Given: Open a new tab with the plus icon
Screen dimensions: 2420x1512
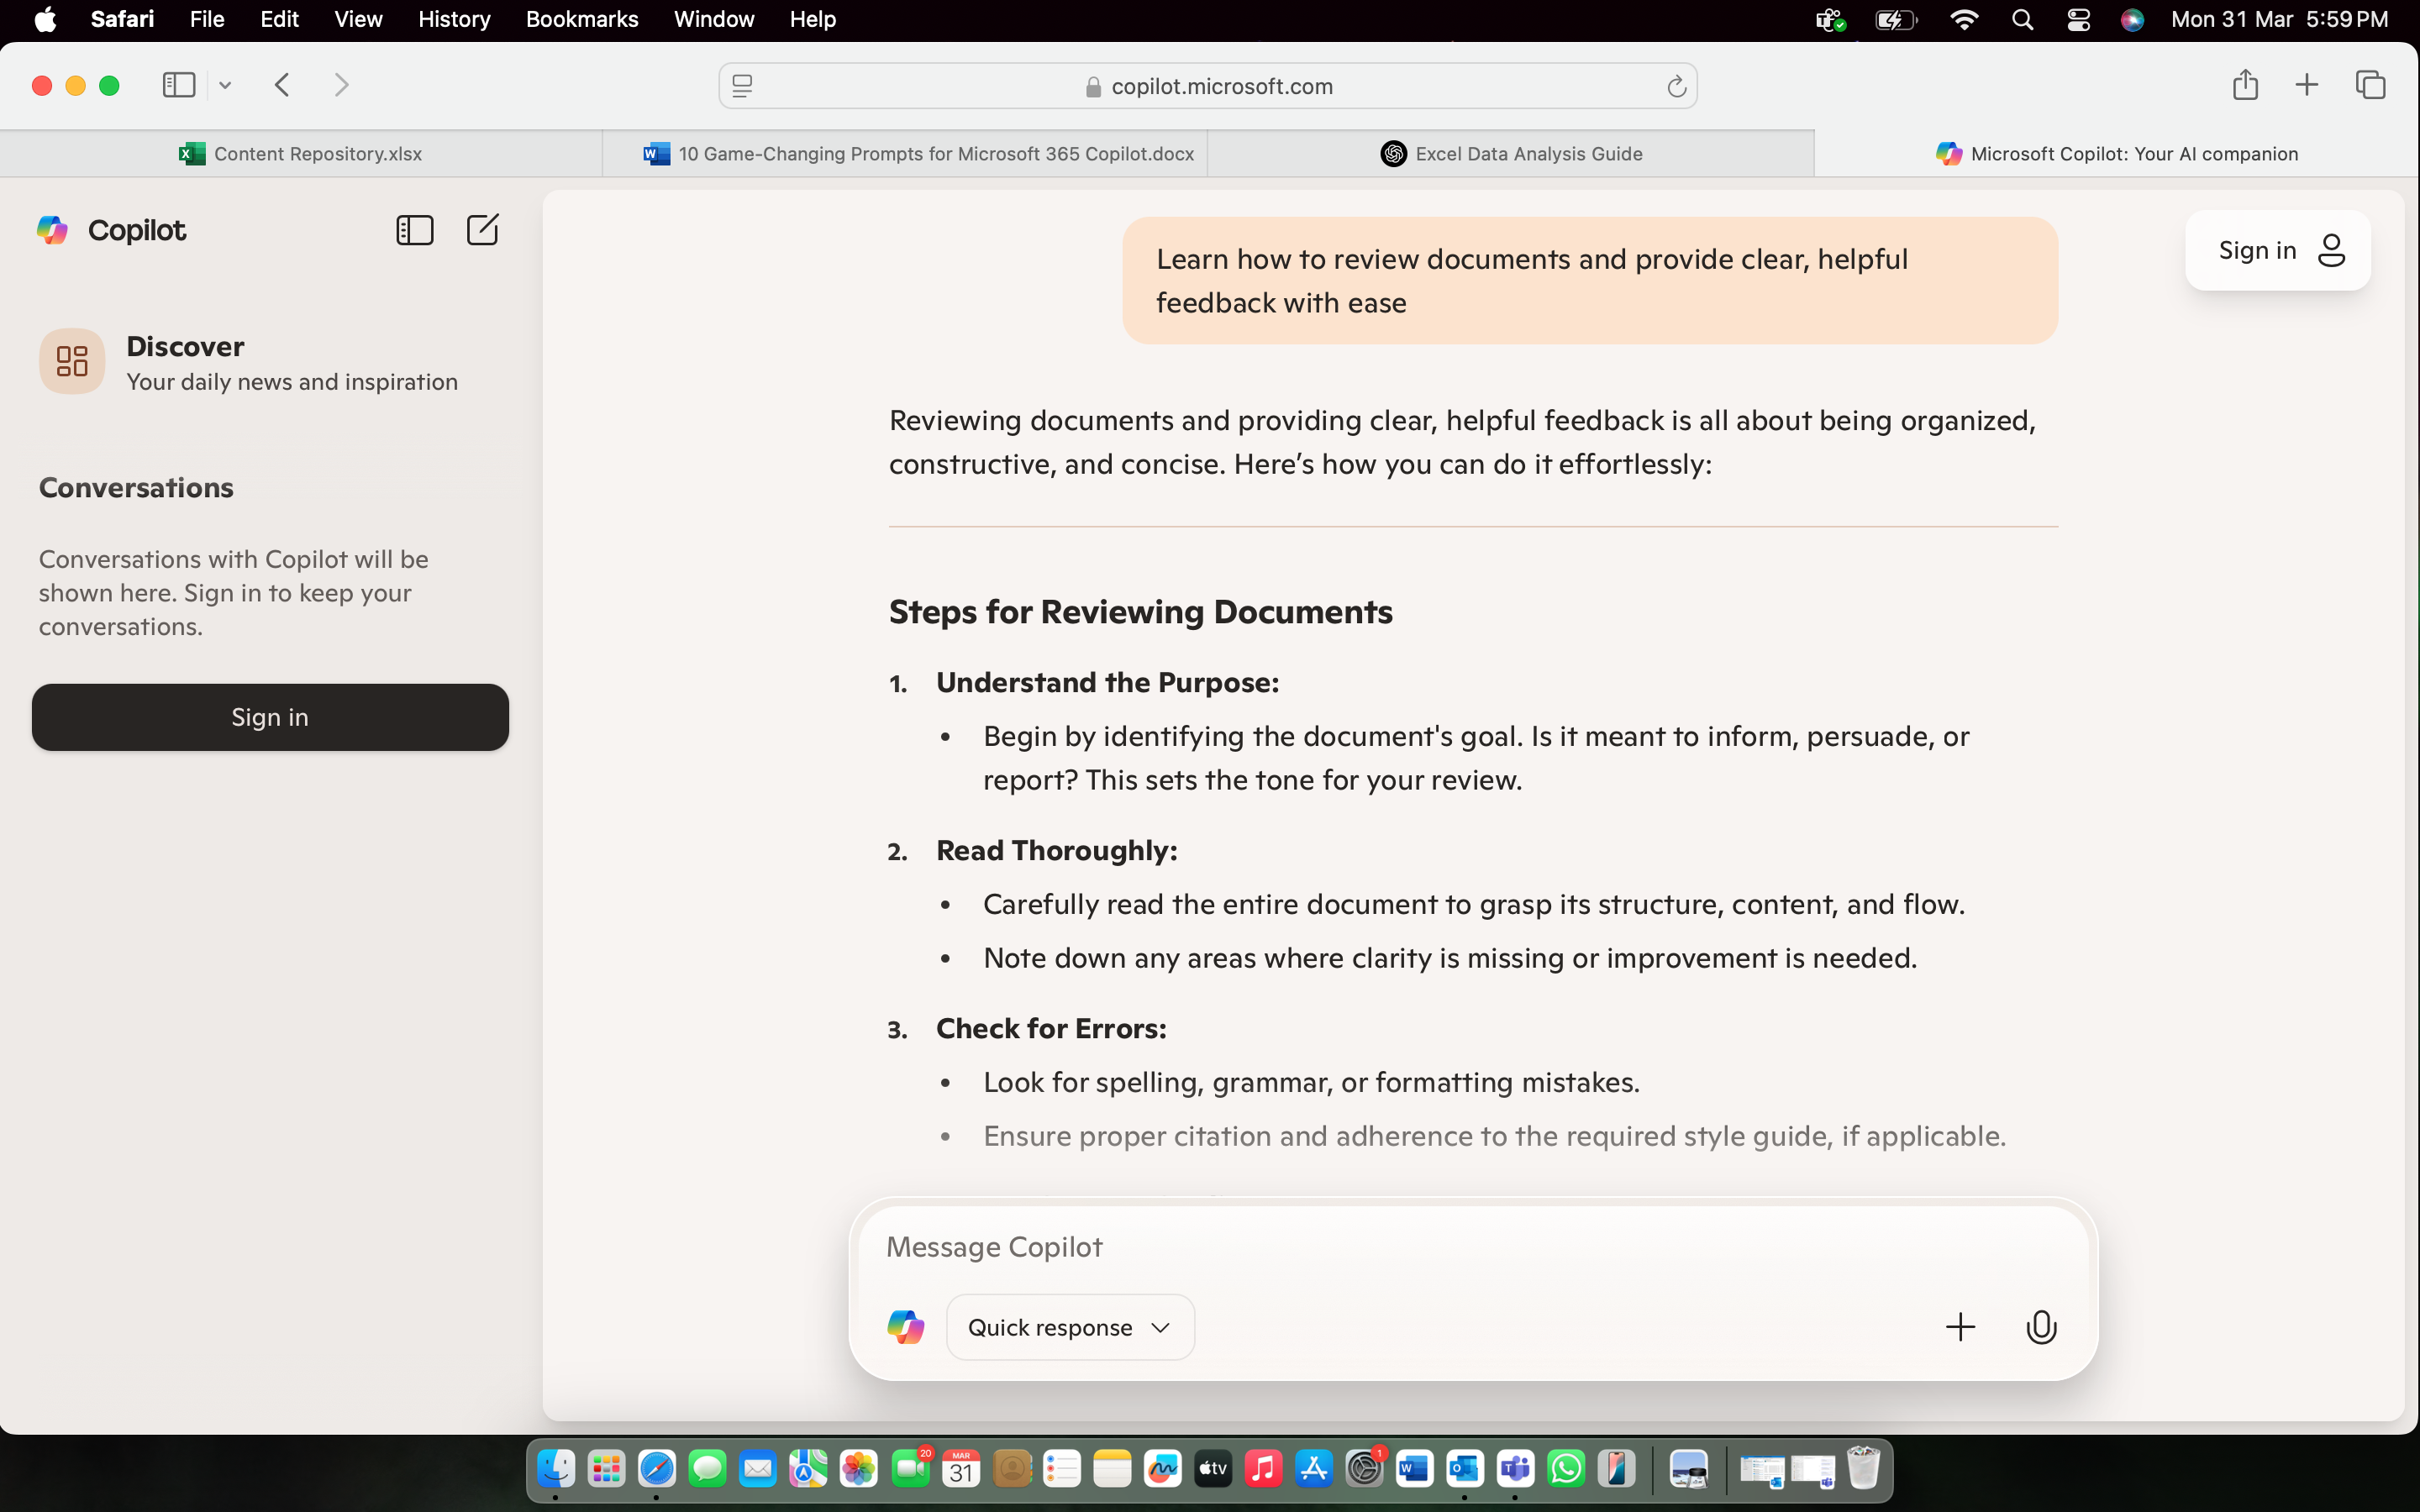Looking at the screenshot, I should (x=2306, y=85).
